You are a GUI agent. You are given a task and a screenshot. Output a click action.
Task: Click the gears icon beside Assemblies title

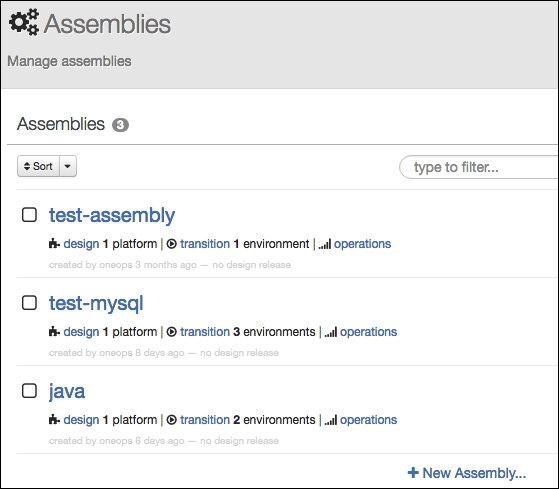coord(24,22)
